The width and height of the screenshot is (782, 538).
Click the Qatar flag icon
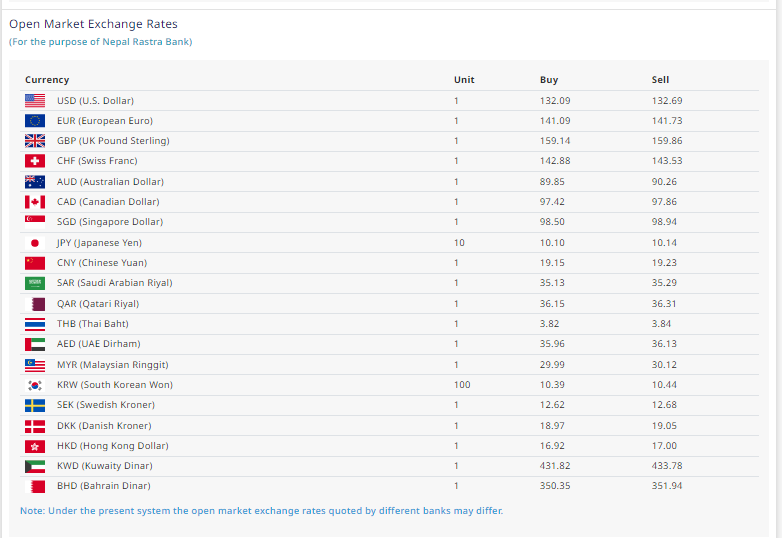pyautogui.click(x=35, y=304)
